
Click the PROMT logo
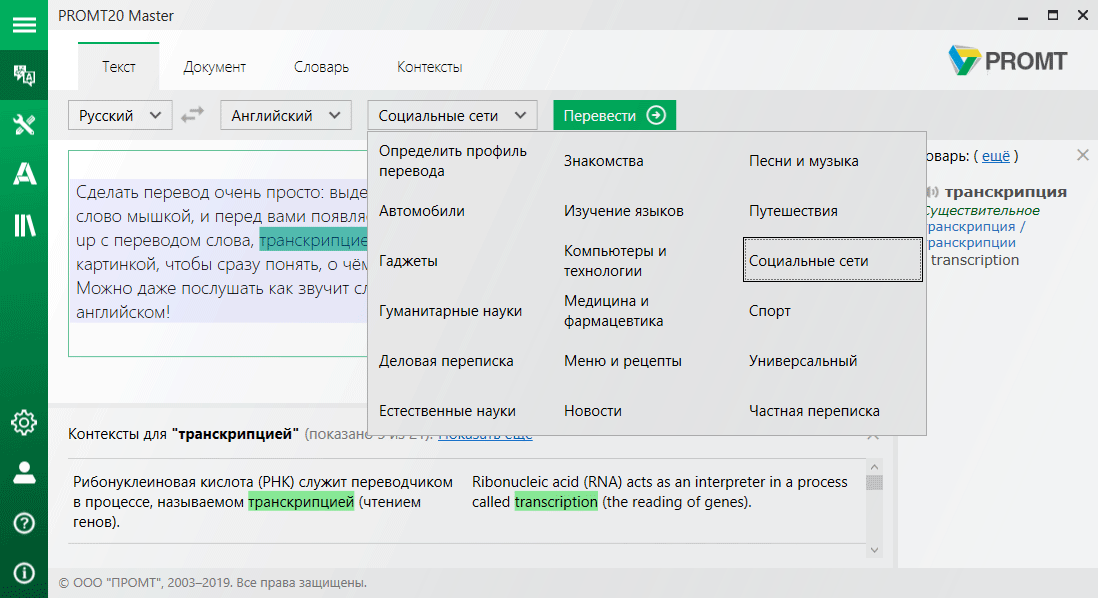coord(1008,61)
